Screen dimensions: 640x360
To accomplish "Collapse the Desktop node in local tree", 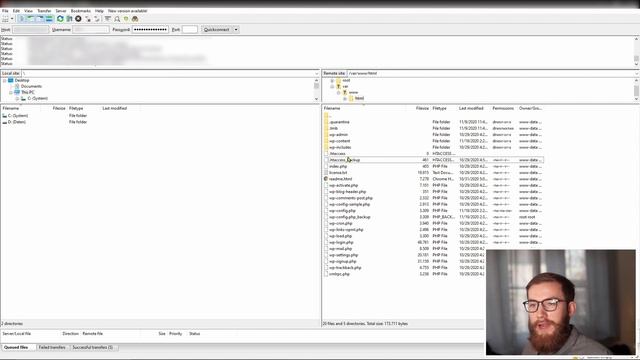I will (4, 80).
